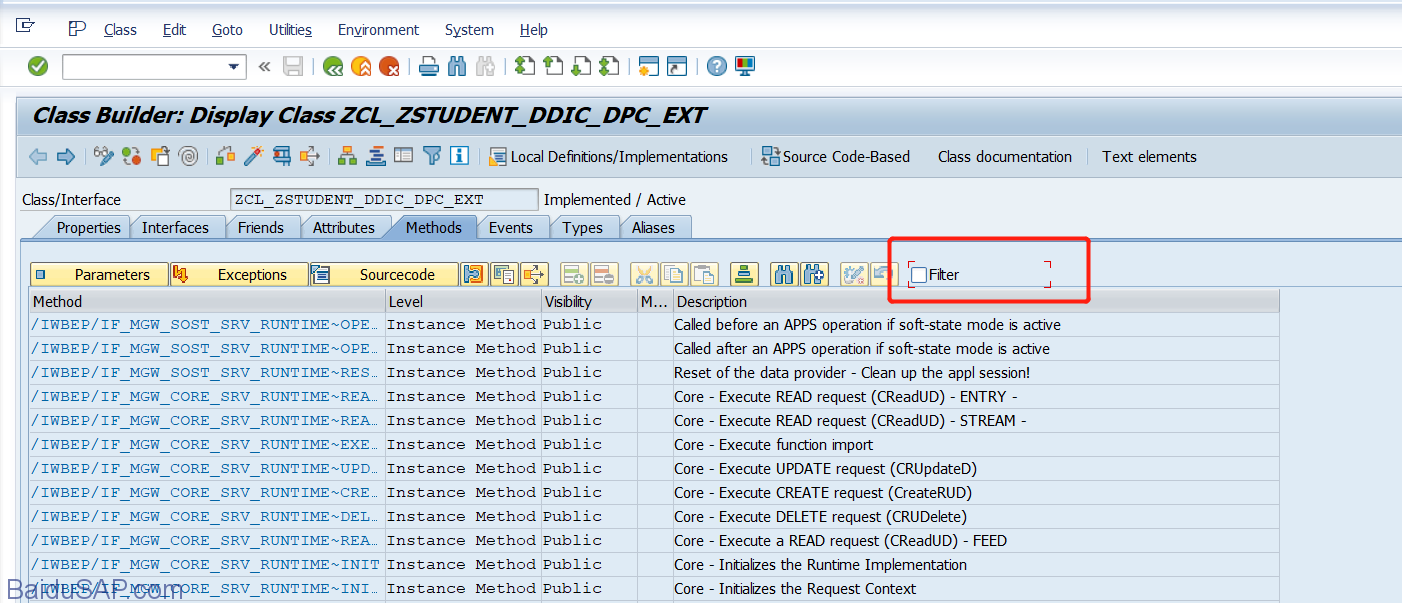Click the magic wand Activate icon
1402x603 pixels.
tap(254, 156)
